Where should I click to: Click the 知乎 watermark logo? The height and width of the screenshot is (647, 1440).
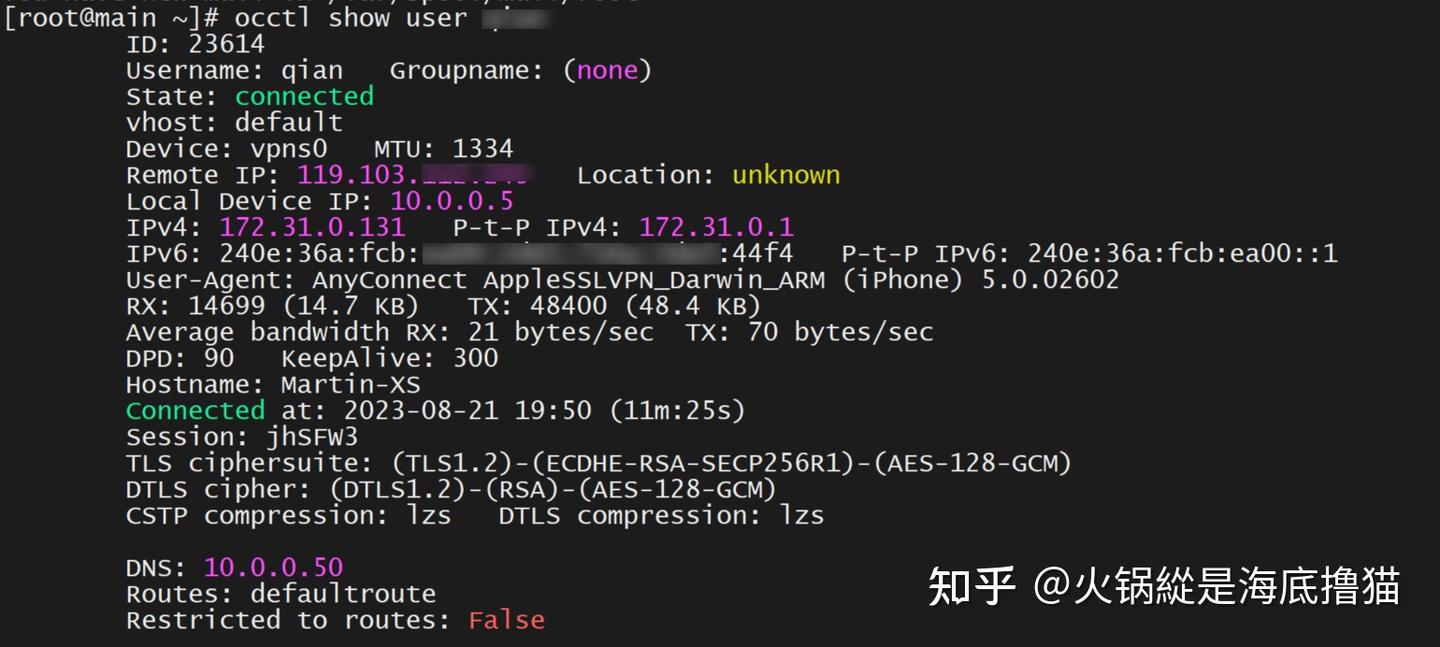pos(972,586)
